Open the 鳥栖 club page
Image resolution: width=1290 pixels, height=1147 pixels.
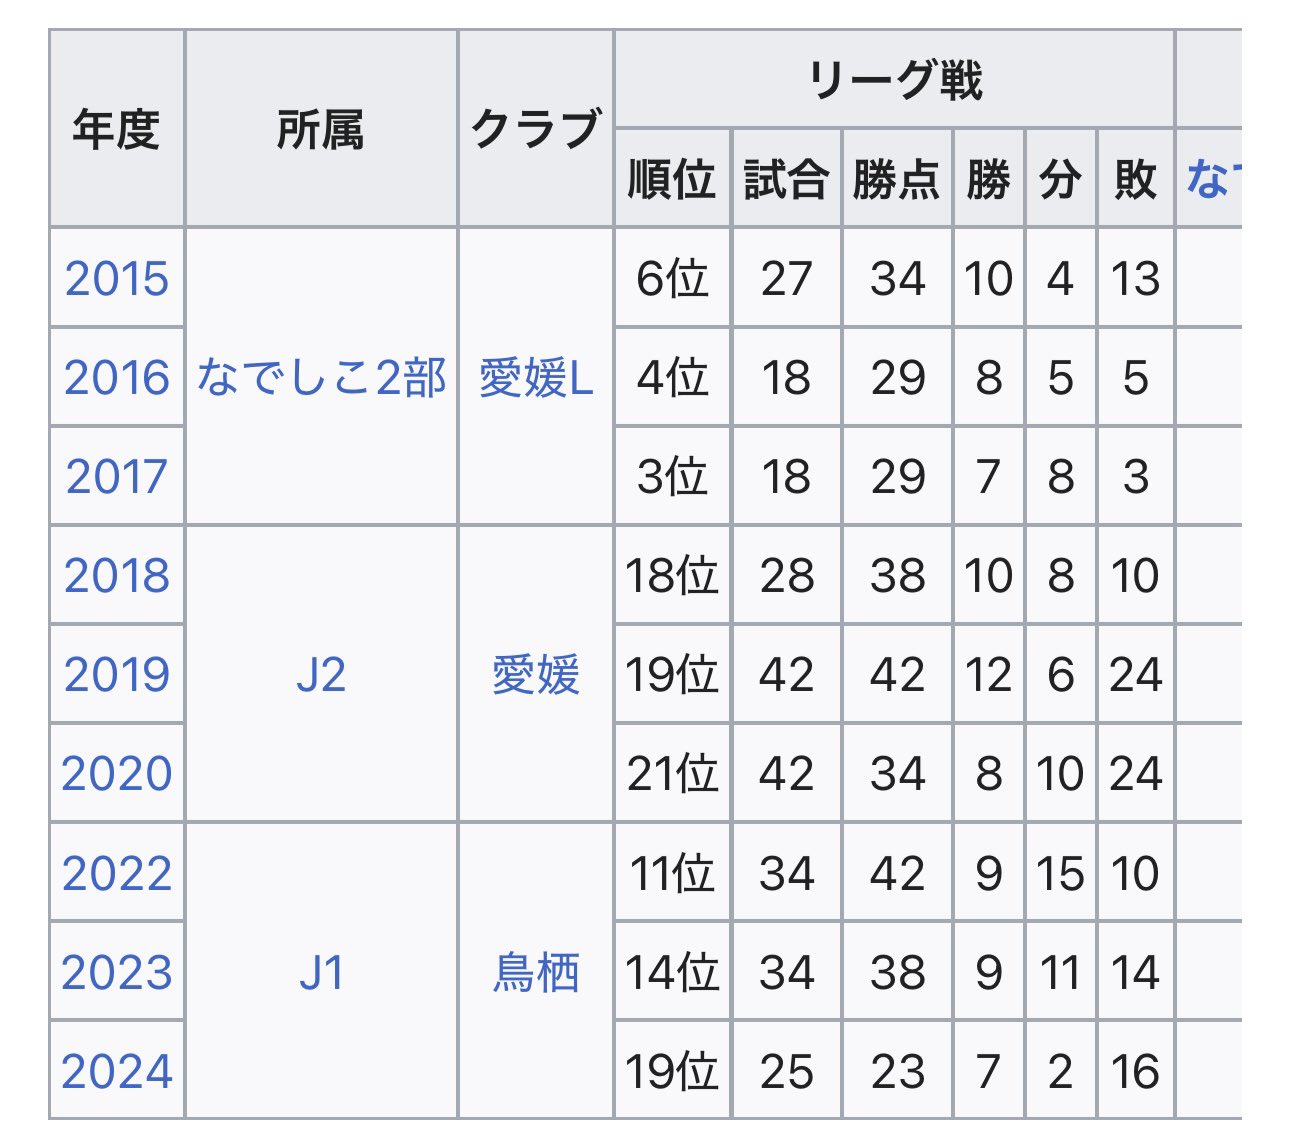(537, 973)
